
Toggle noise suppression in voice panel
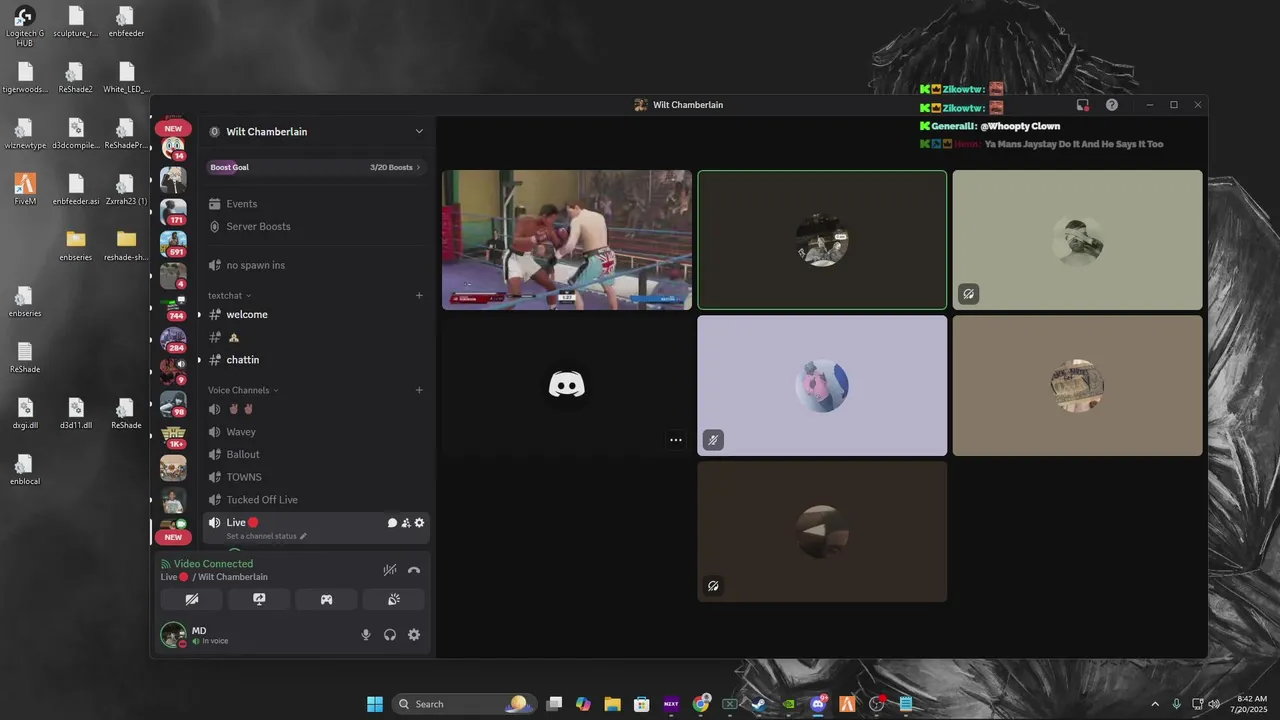click(x=390, y=570)
